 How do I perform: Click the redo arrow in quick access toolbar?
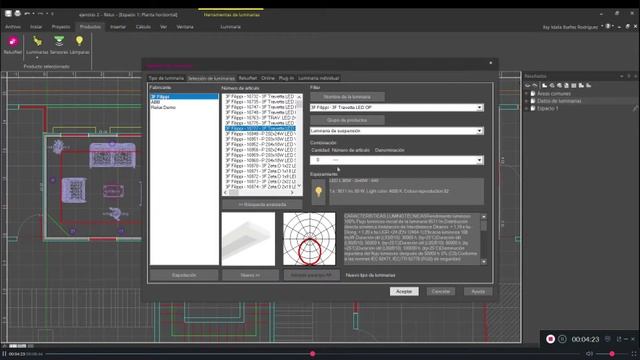pyautogui.click(x=40, y=14)
